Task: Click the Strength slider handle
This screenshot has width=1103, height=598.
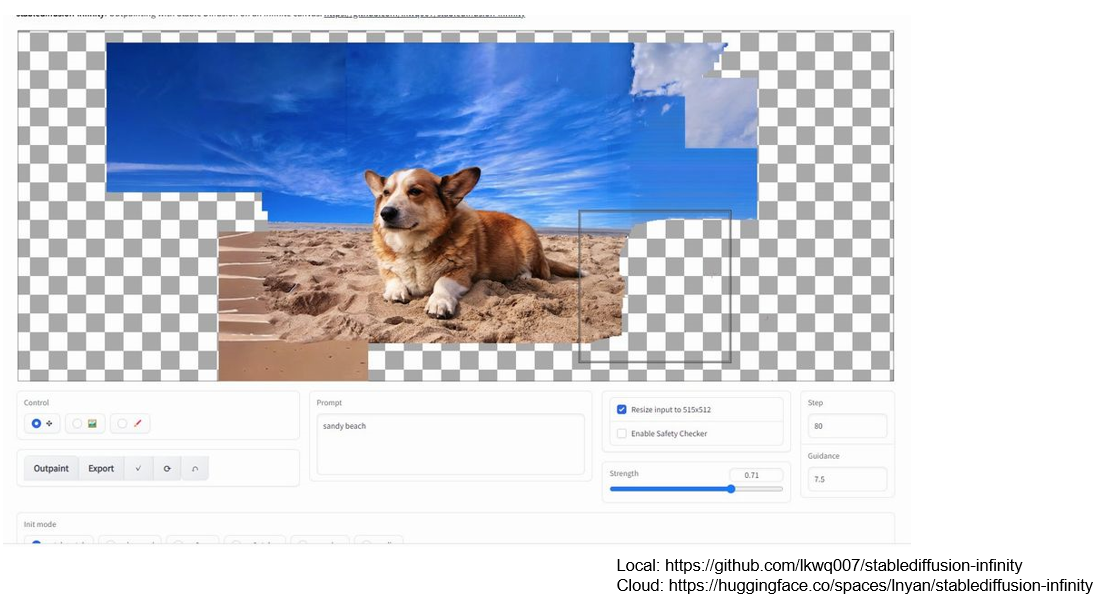Action: pos(731,489)
